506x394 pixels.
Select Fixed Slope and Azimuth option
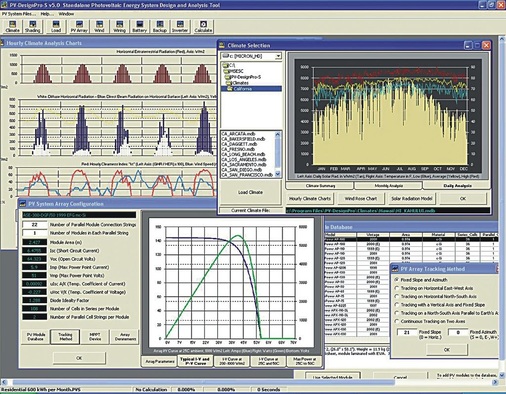pyautogui.click(x=397, y=280)
